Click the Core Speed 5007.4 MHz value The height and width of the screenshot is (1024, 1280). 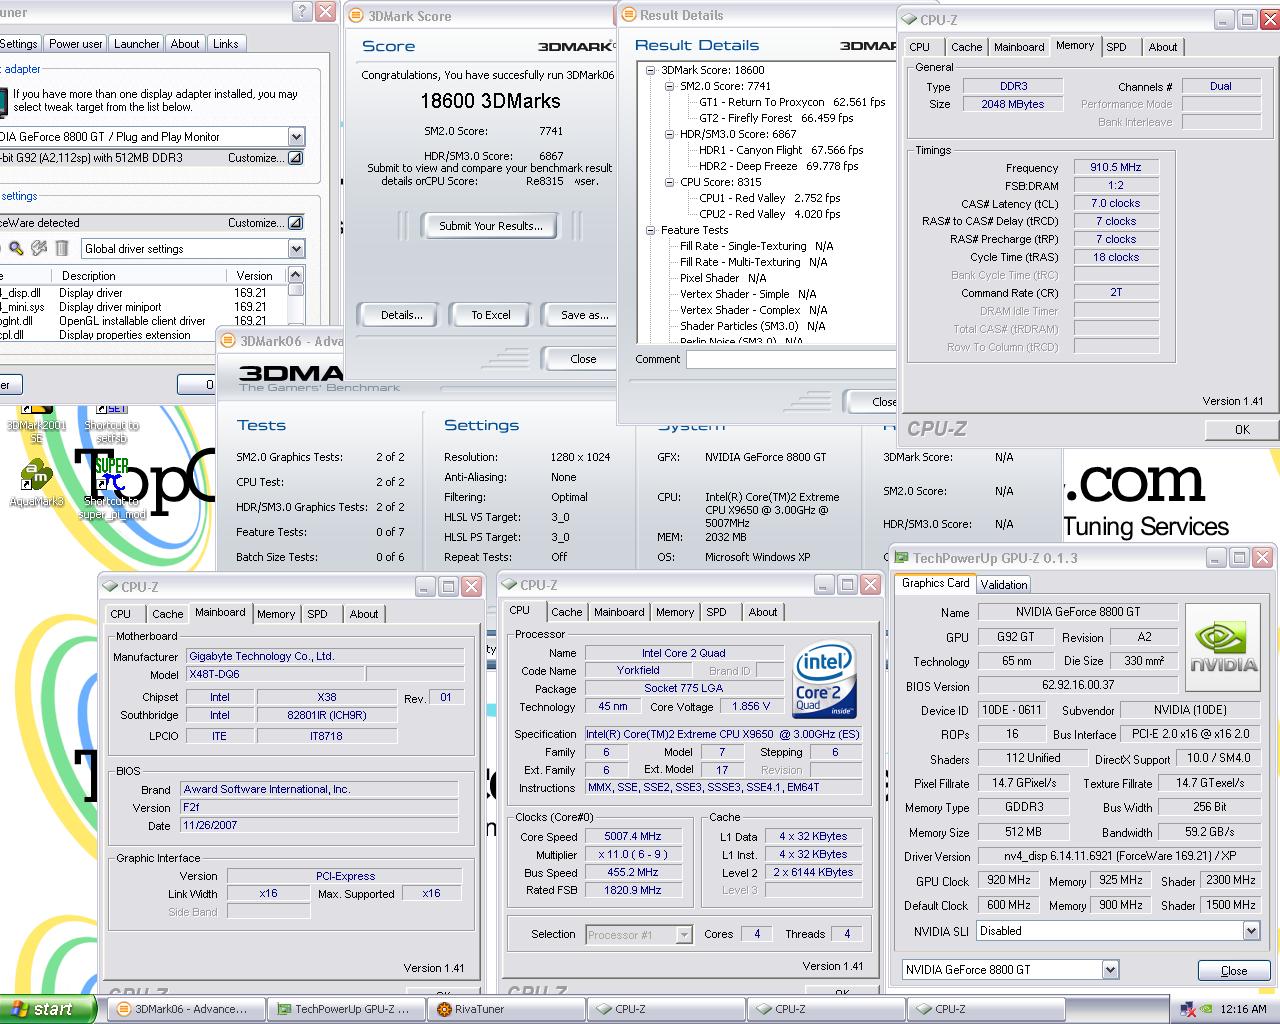tap(633, 836)
